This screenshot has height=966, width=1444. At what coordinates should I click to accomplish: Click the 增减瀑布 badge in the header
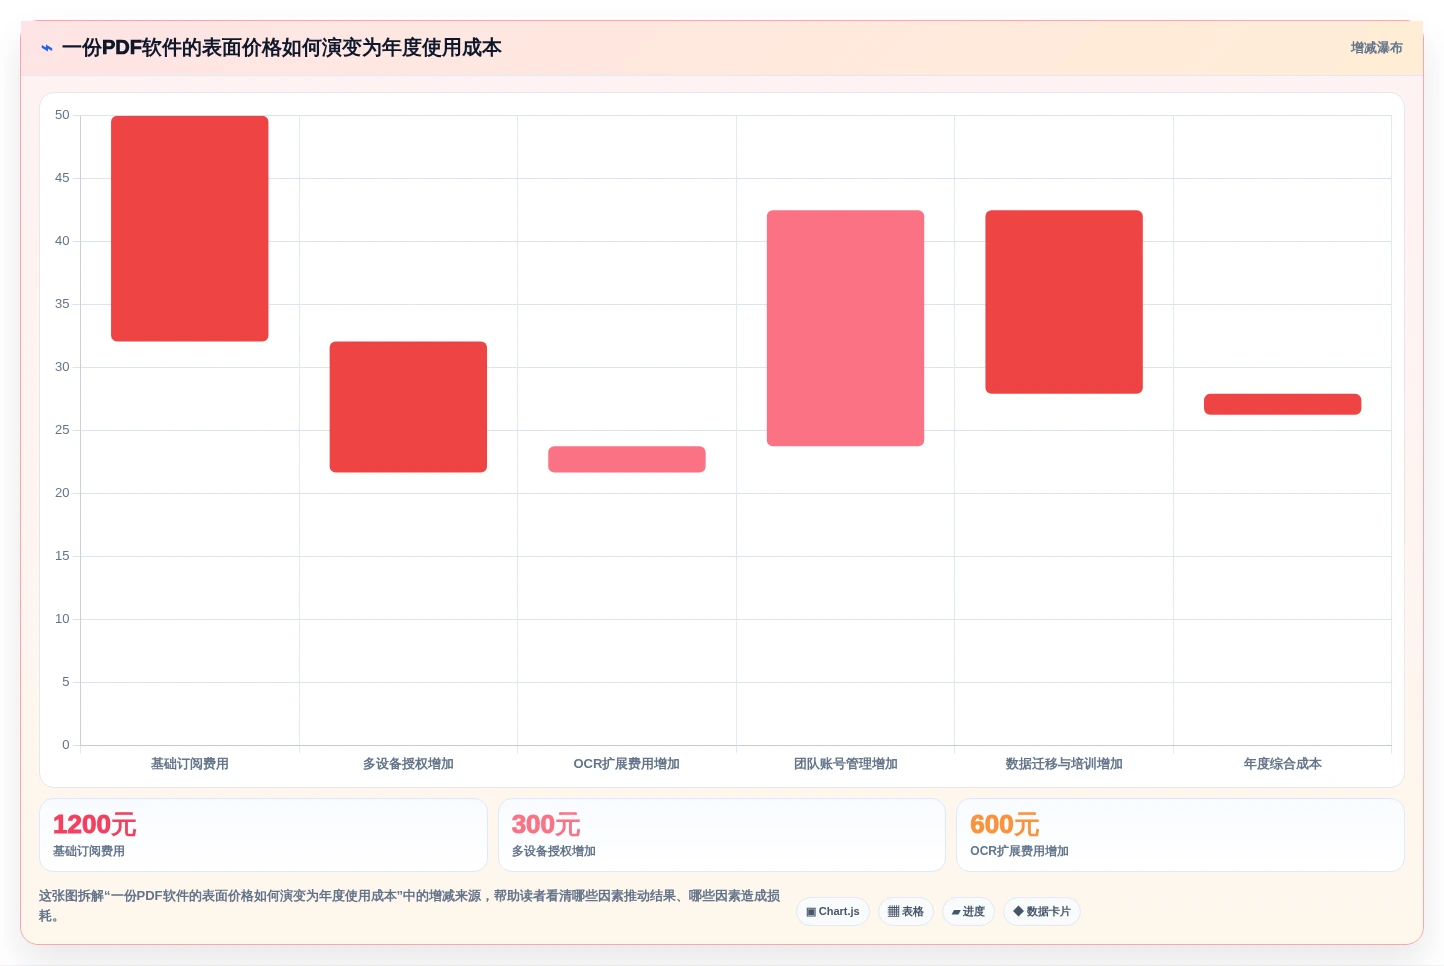pyautogui.click(x=1376, y=48)
